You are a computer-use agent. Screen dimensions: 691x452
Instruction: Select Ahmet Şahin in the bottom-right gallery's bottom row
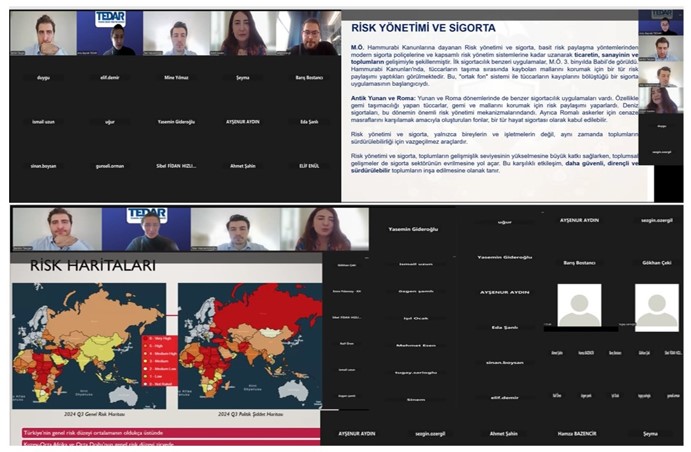(x=503, y=434)
